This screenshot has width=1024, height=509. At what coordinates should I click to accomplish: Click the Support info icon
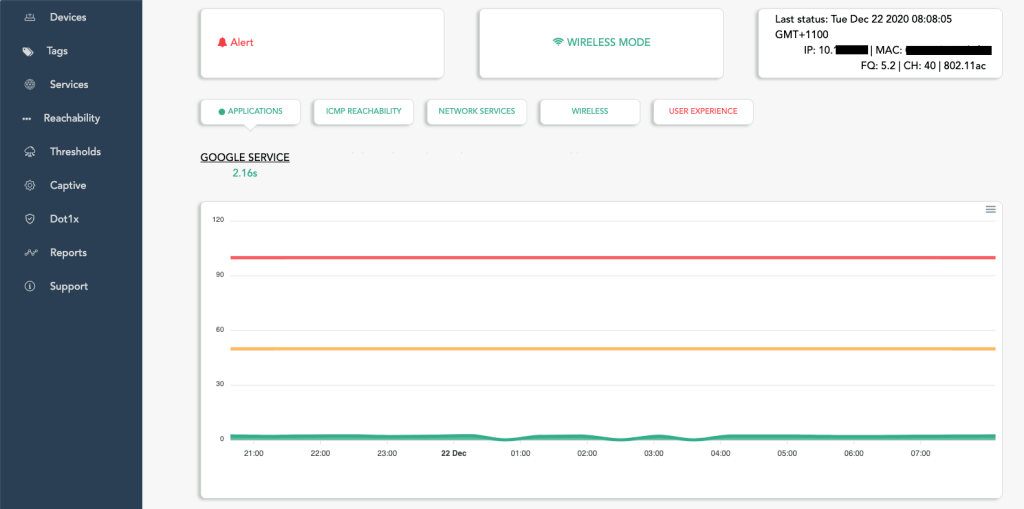click(29, 287)
